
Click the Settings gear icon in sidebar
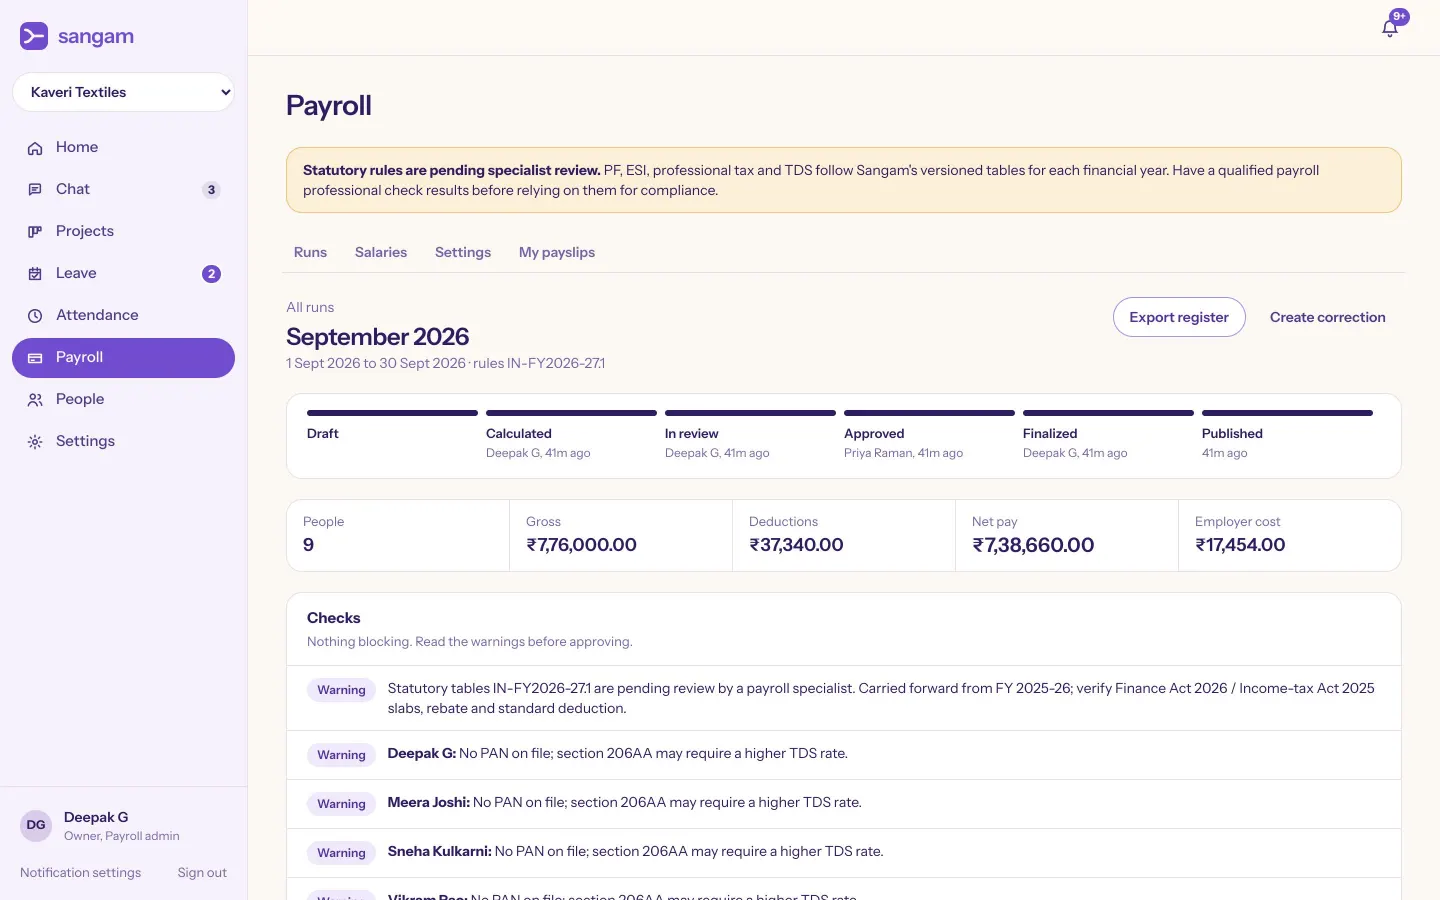point(35,442)
